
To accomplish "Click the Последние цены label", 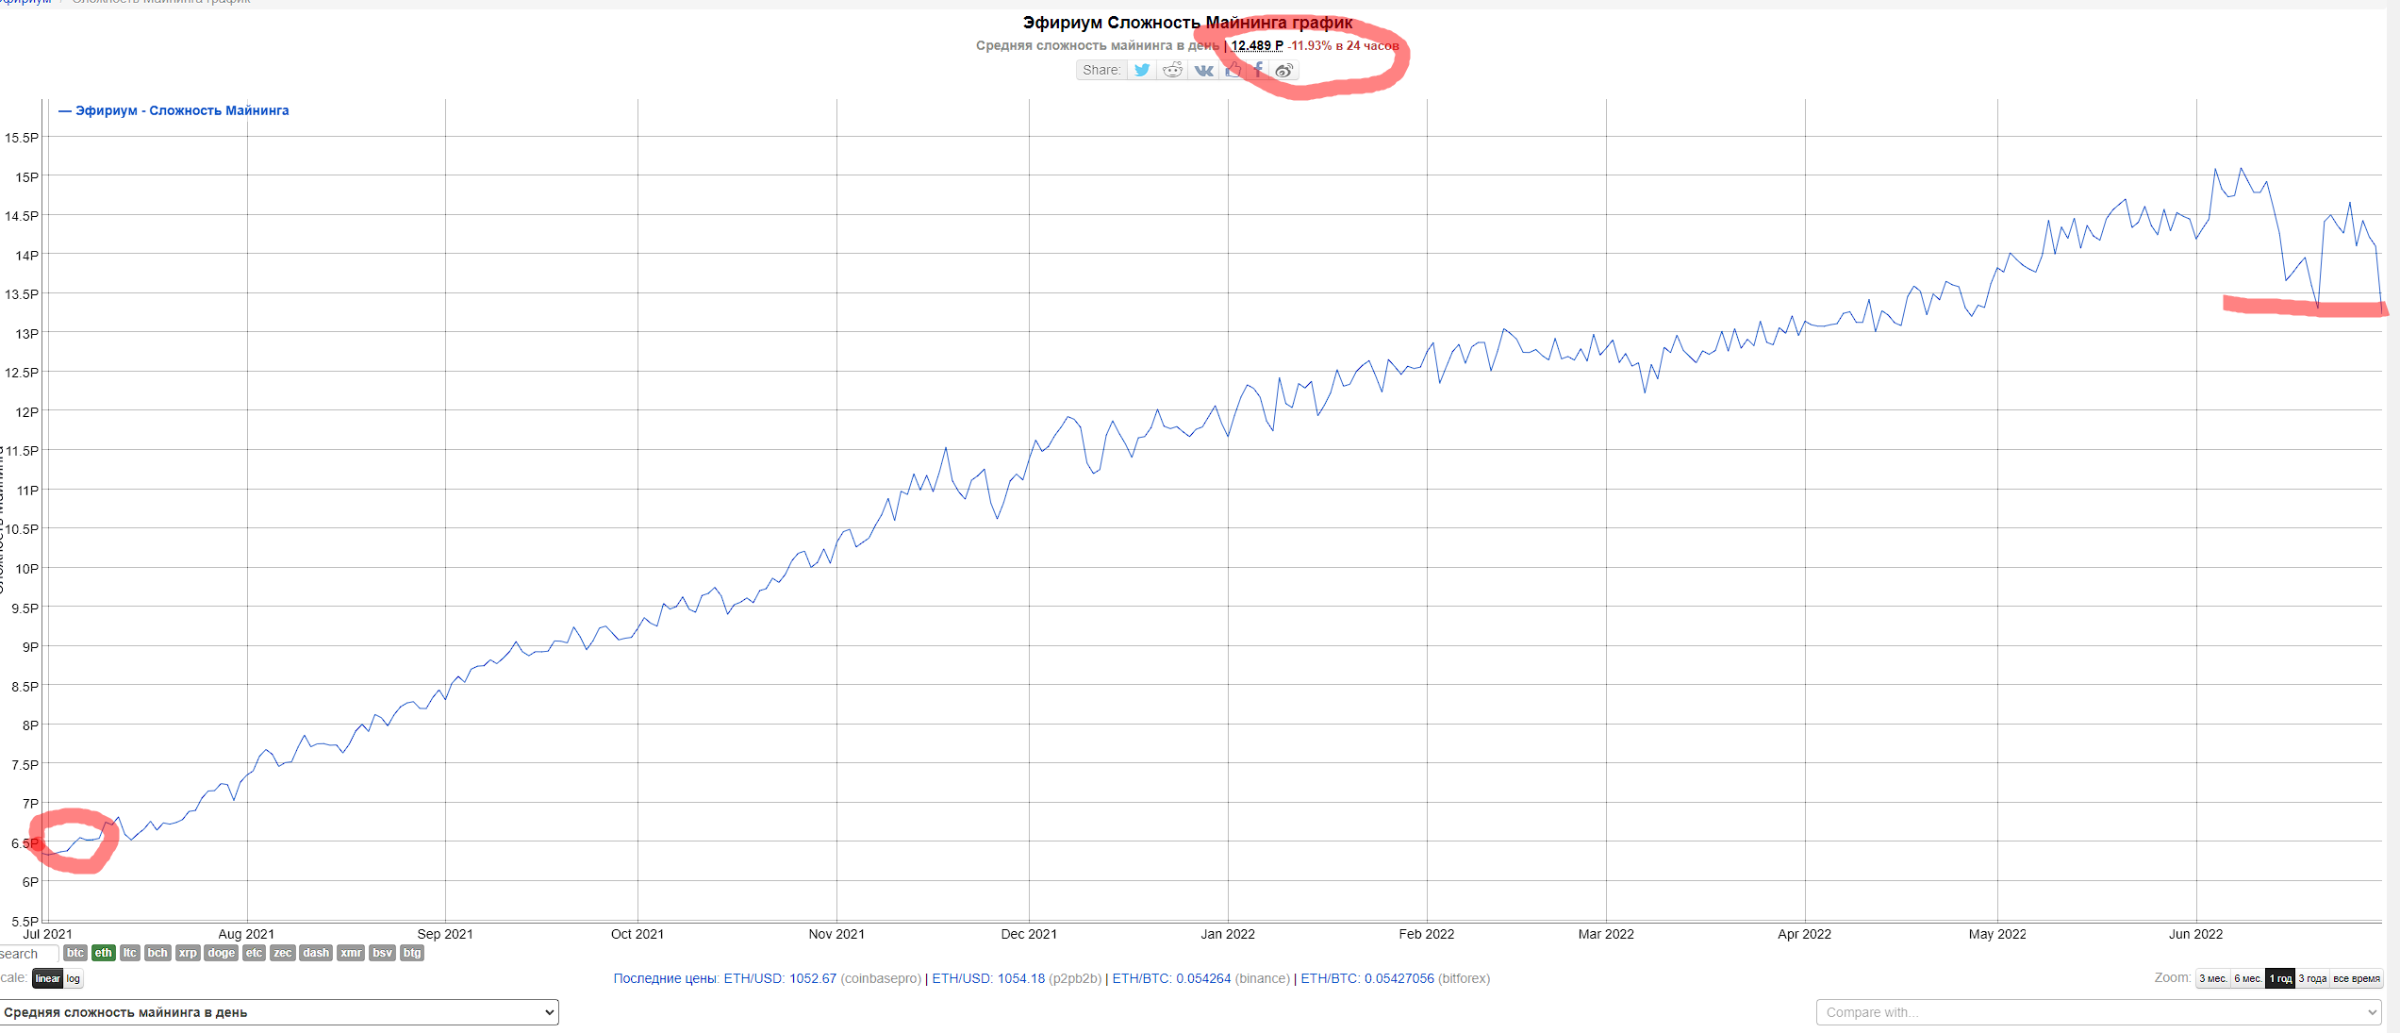I will (666, 978).
